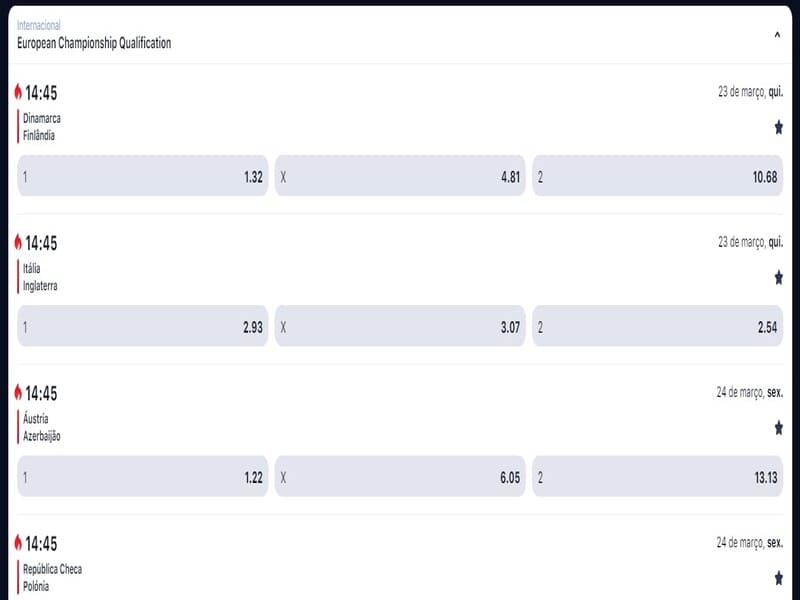Click hot flame icon for Itália match
Viewport: 800px width, 600px height.
[18, 242]
